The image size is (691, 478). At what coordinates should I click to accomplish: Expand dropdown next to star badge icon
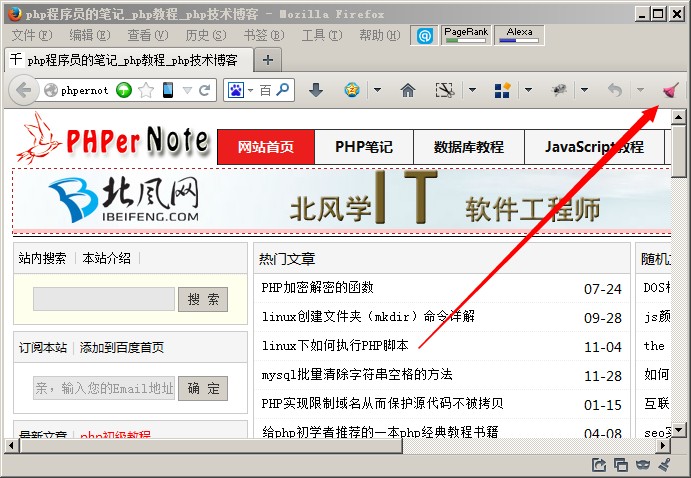tap(377, 90)
